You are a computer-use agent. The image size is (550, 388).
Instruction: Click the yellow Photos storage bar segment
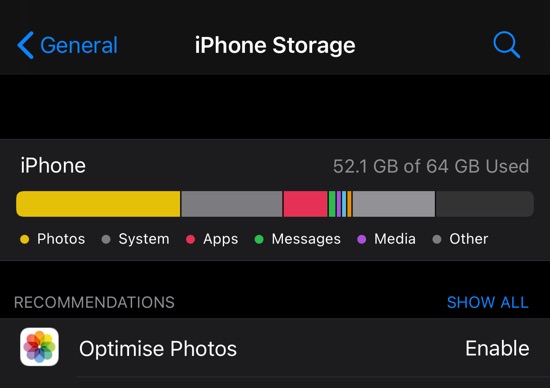click(98, 204)
